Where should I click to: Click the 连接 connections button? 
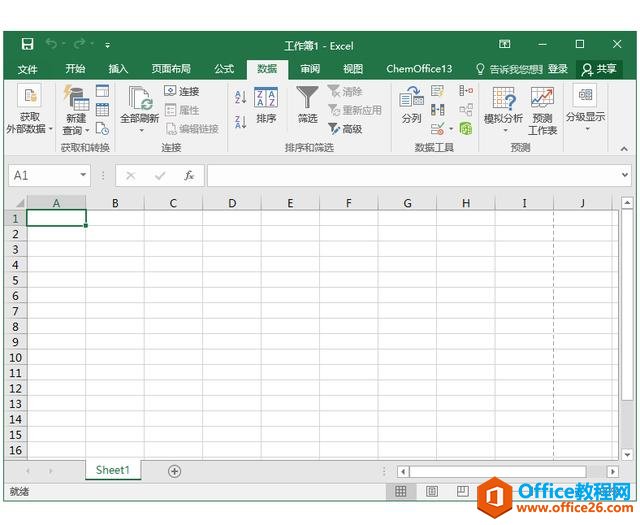click(x=182, y=91)
